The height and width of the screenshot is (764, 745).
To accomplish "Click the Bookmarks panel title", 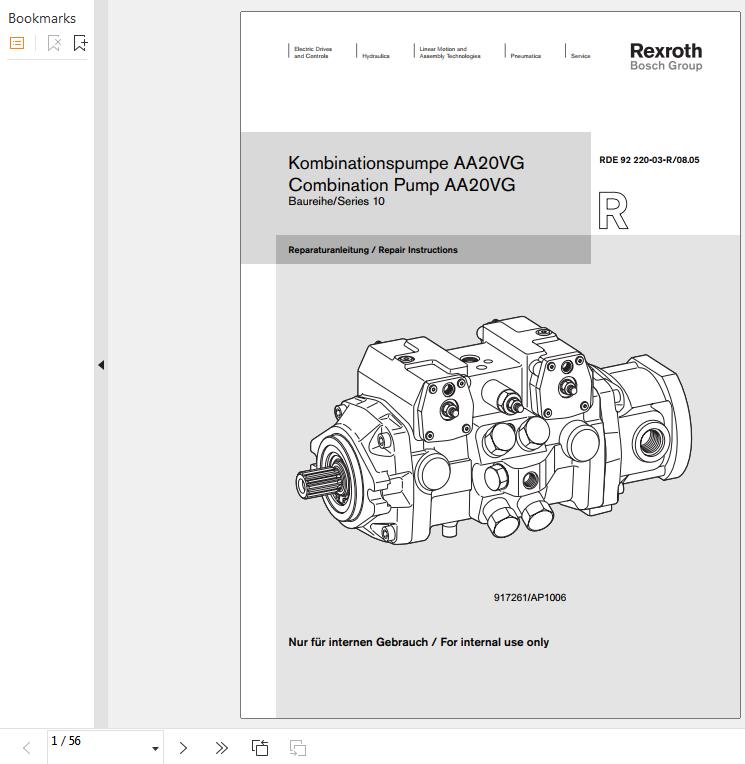I will pos(42,19).
